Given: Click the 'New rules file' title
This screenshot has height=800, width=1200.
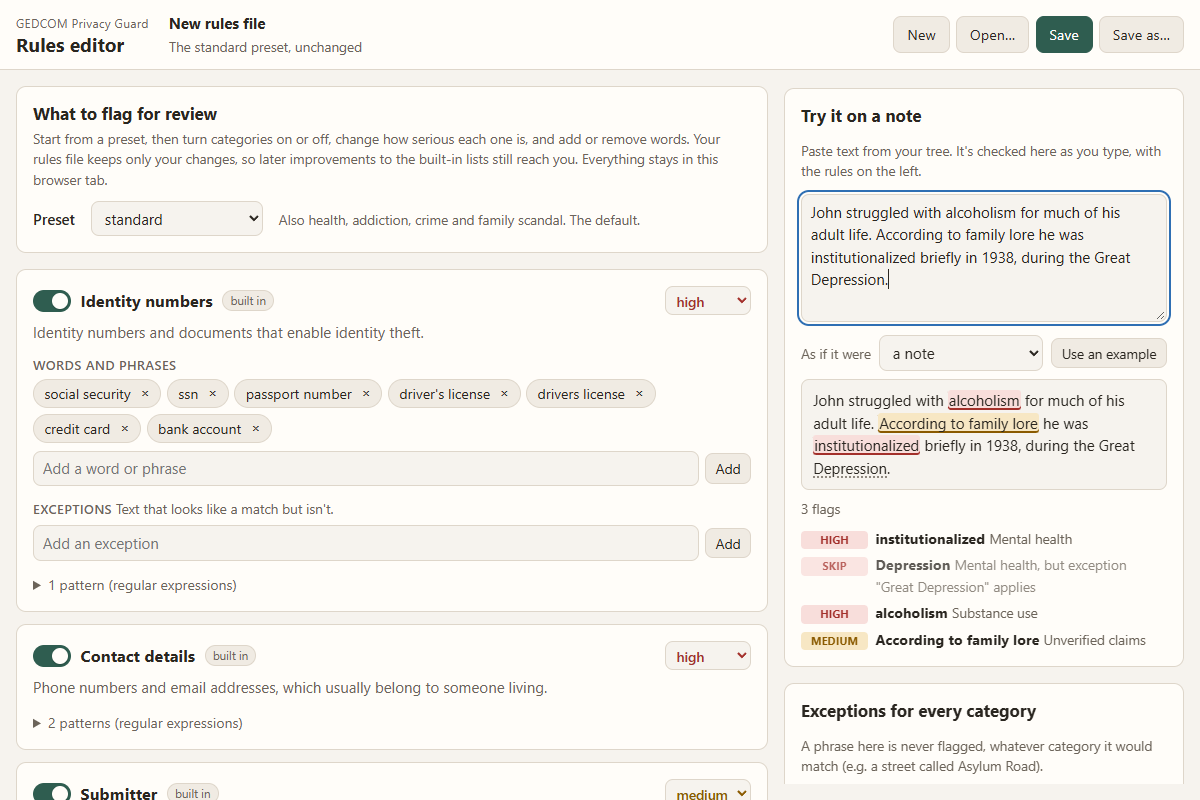Looking at the screenshot, I should tap(217, 23).
